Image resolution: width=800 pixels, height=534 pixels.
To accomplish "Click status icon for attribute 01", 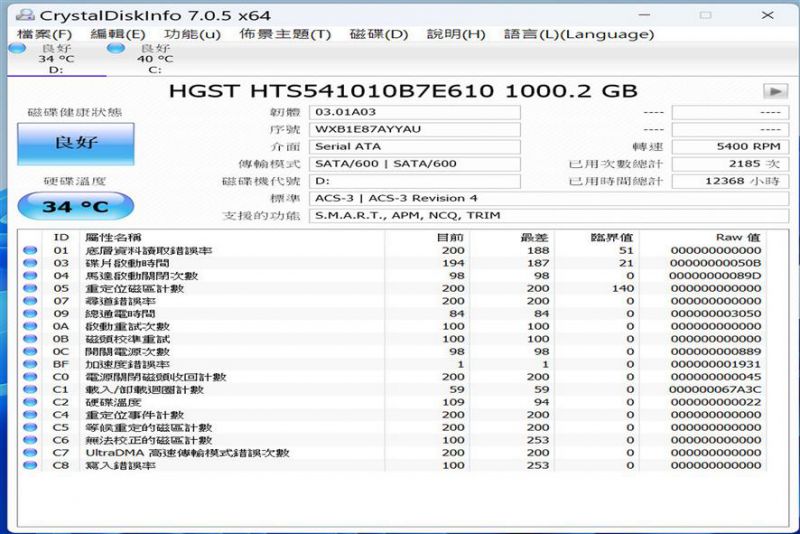I will coord(30,250).
